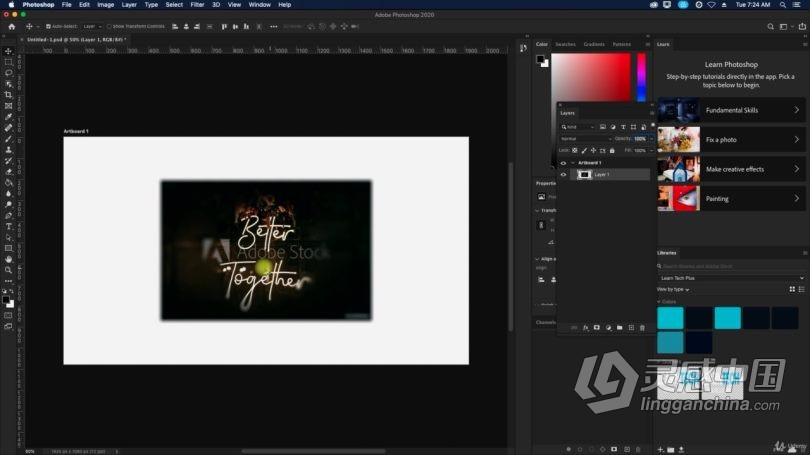This screenshot has height=455, width=810.
Task: Collapse the Transform section in Properties
Action: tap(537, 210)
